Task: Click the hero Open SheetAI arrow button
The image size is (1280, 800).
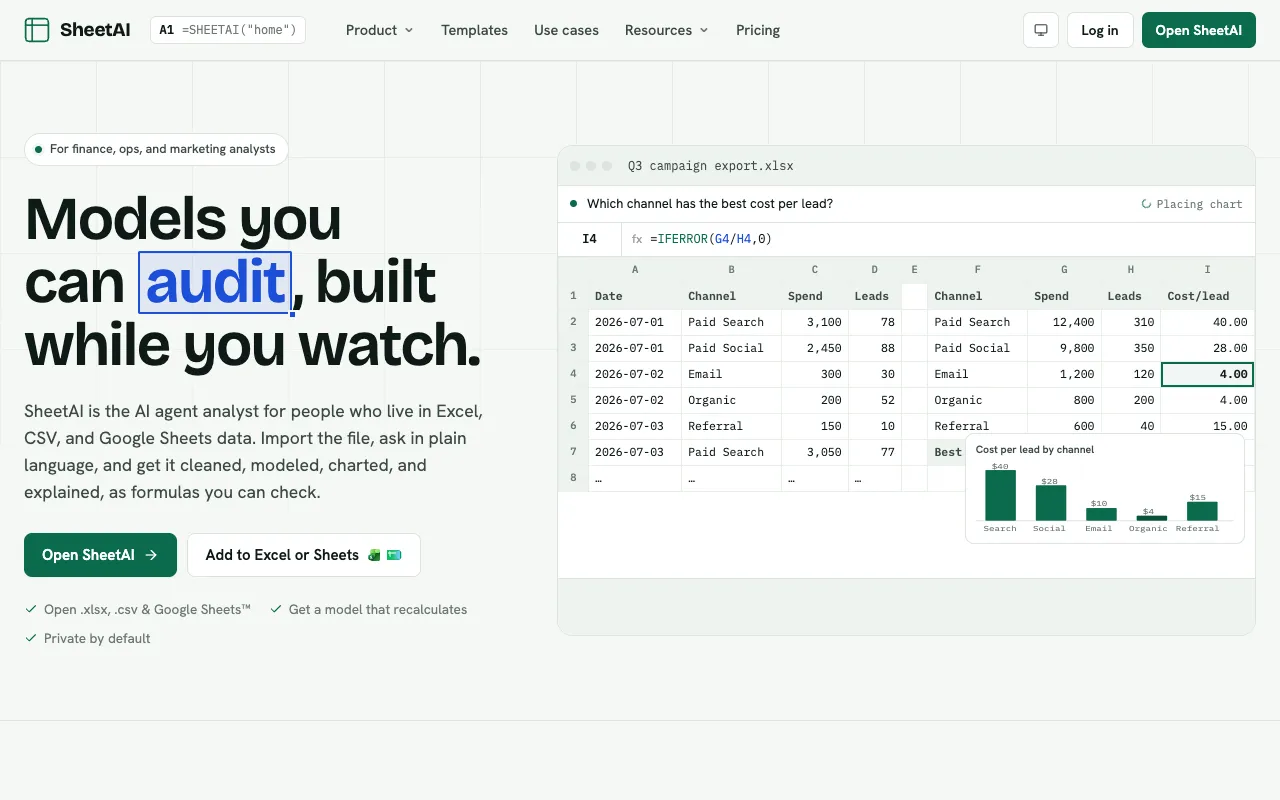Action: click(x=100, y=555)
